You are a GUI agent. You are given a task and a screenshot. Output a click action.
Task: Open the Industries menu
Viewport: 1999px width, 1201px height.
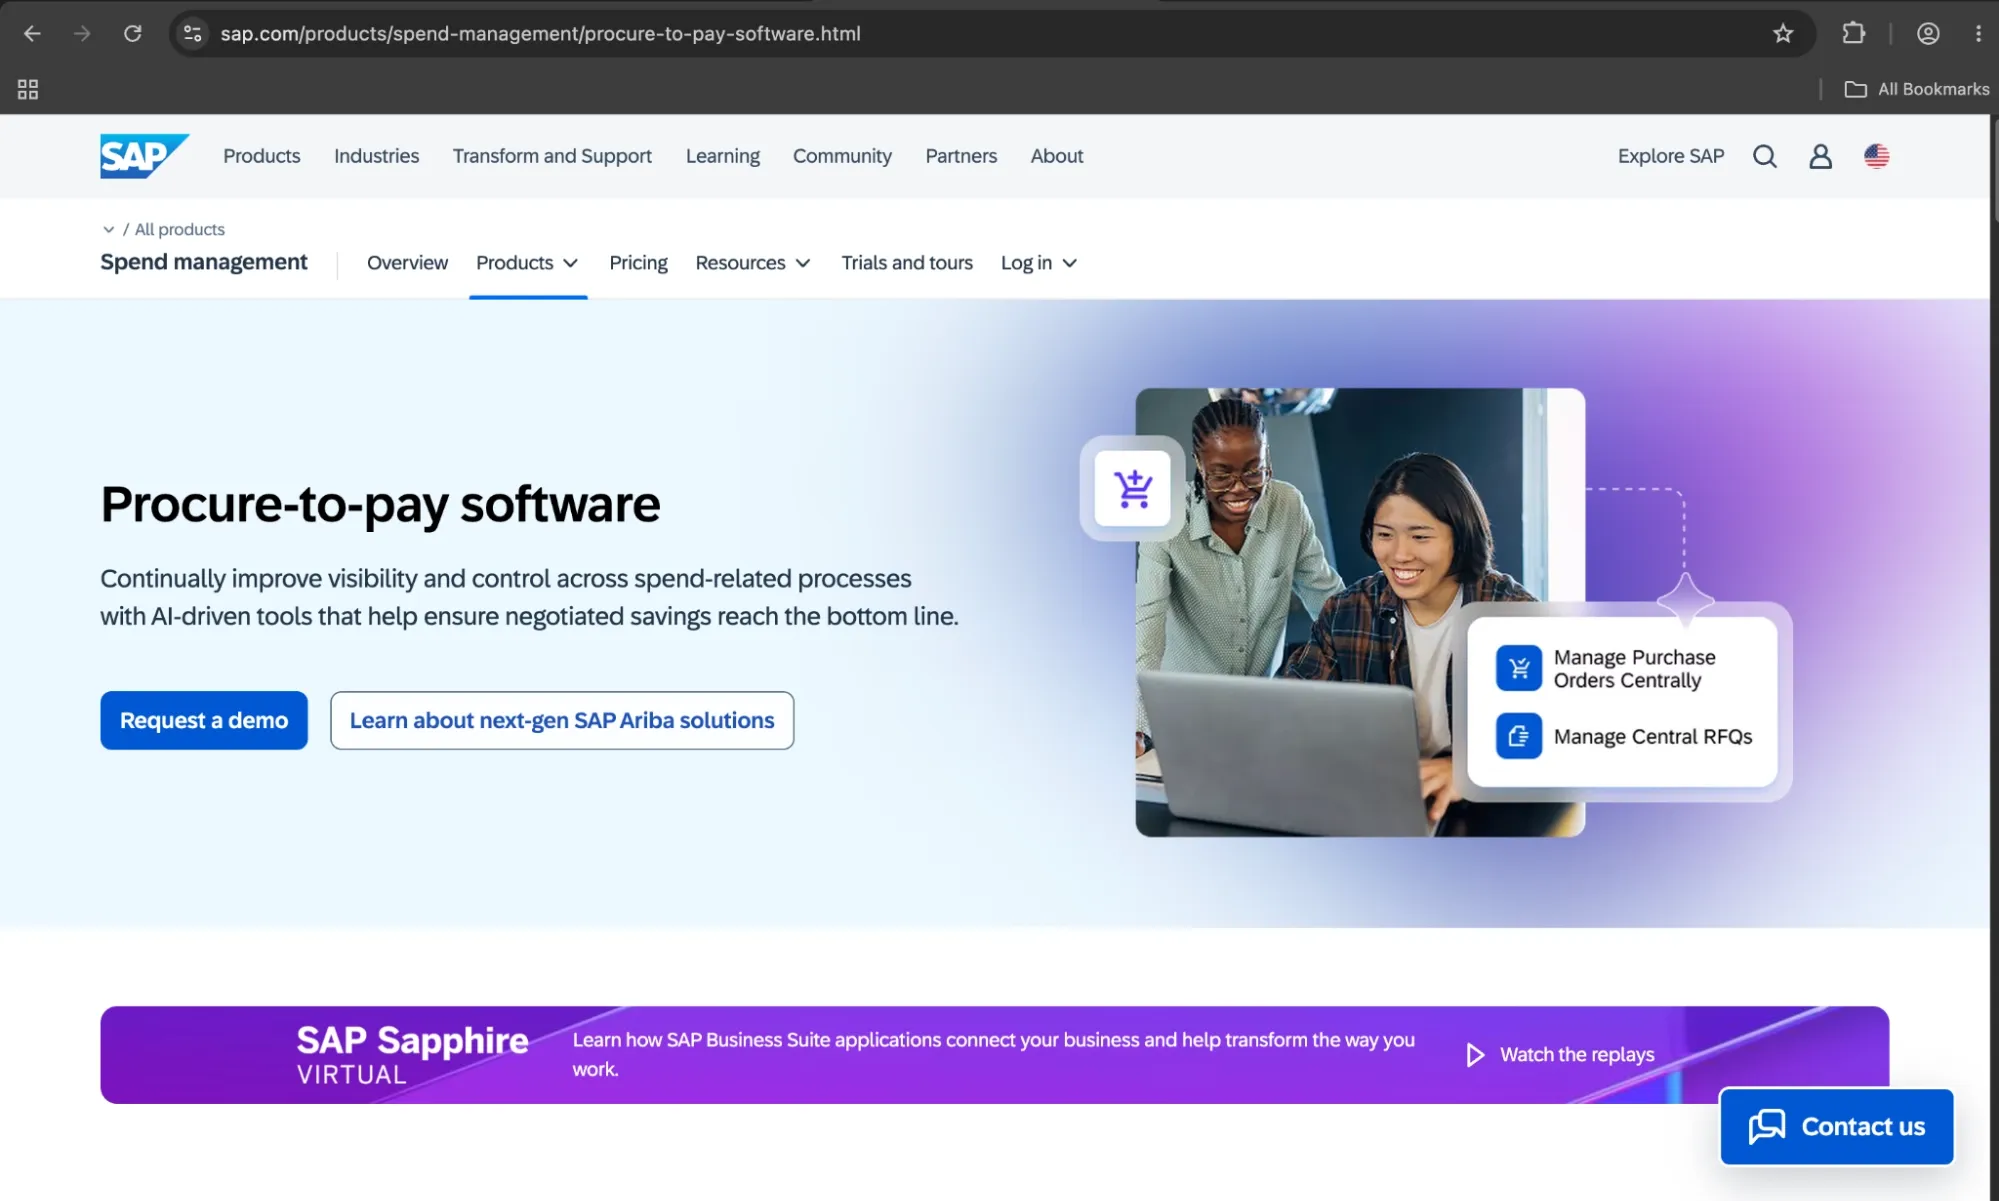tap(377, 156)
